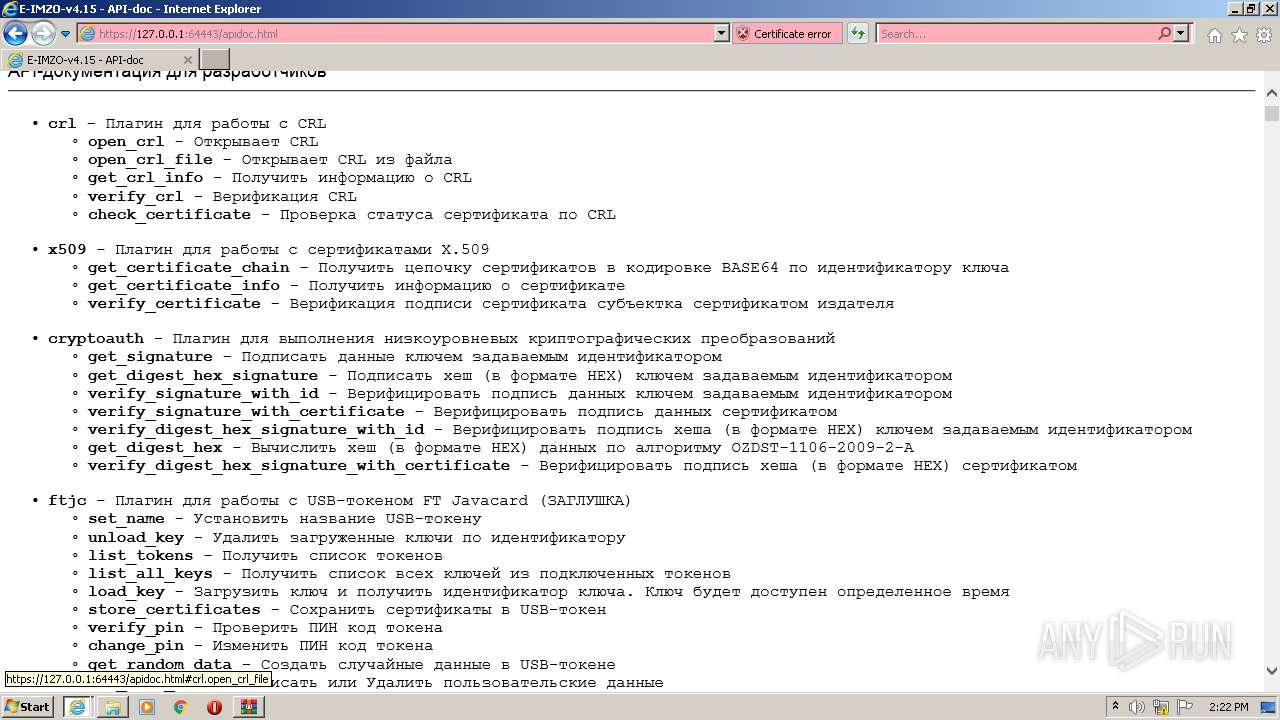
Task: Click the Action Center flag tray icon
Action: point(1186,707)
